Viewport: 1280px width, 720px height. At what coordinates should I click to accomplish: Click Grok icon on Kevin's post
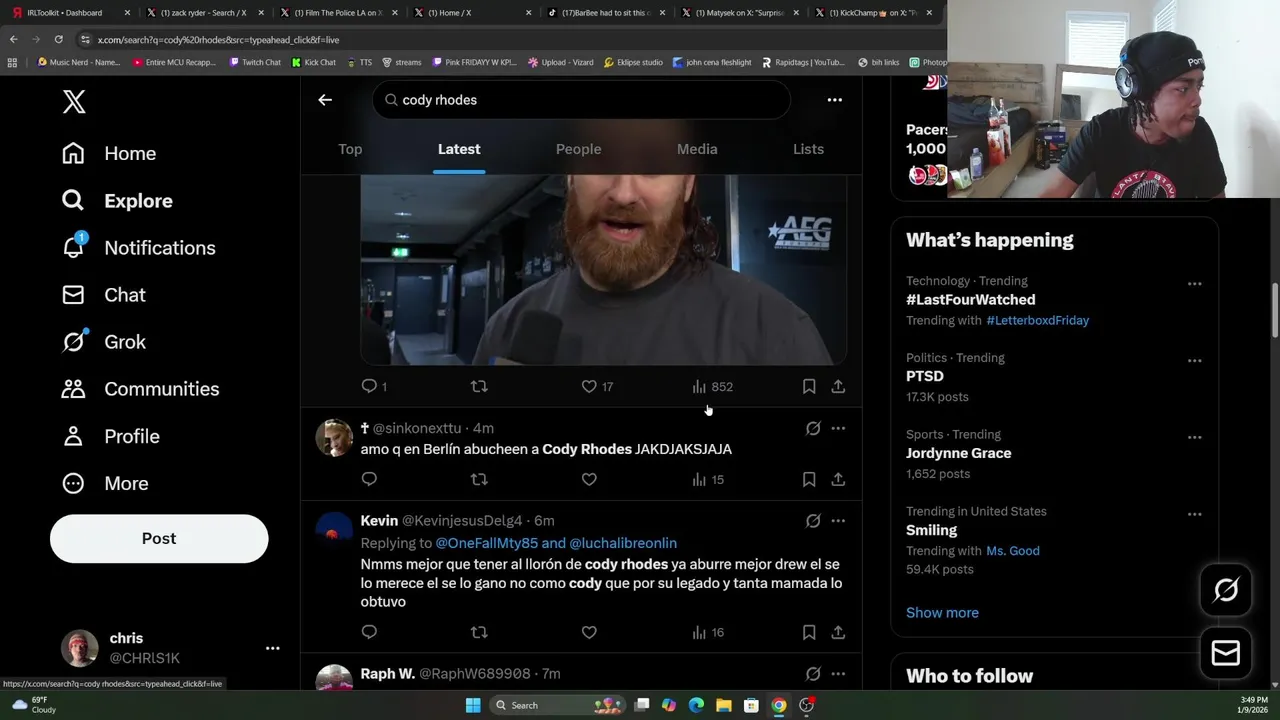pyautogui.click(x=813, y=521)
